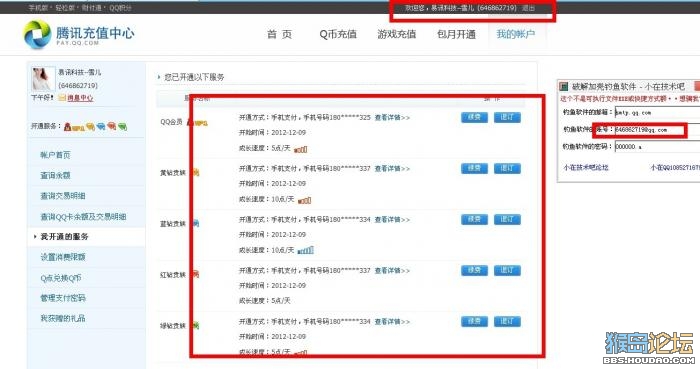Expand the 您已开通以下服务 section arrow

click(159, 77)
